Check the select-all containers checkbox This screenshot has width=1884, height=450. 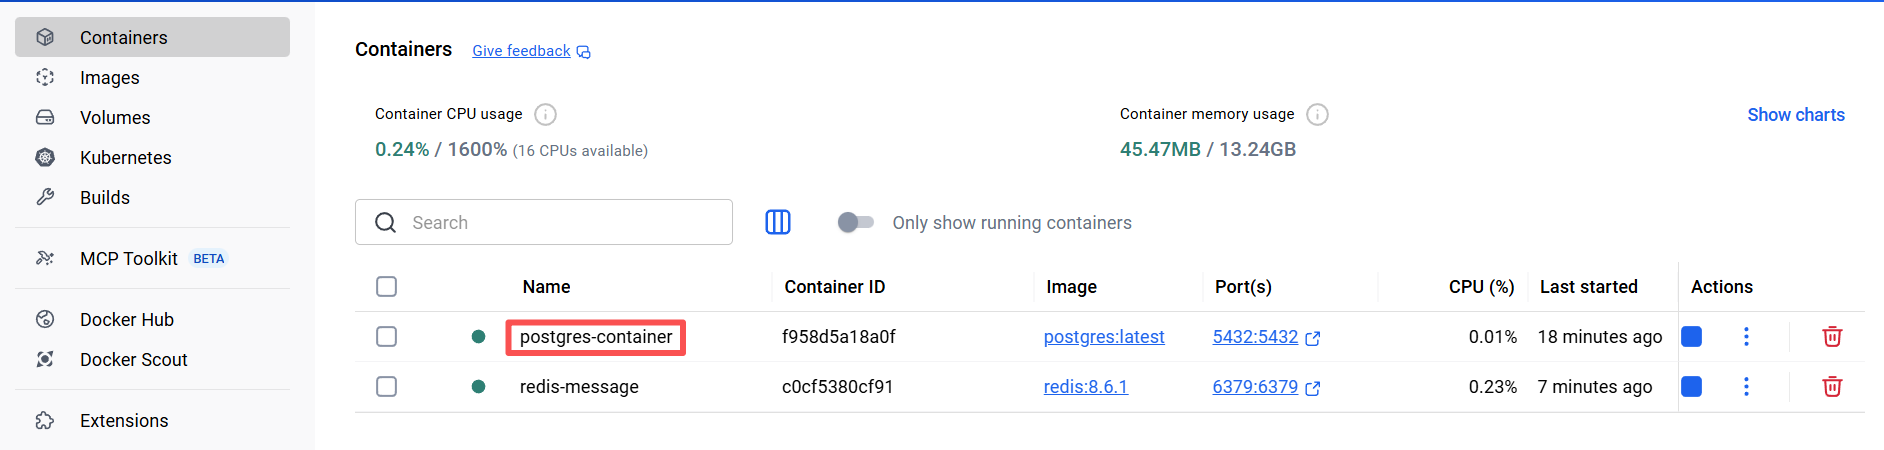click(387, 287)
